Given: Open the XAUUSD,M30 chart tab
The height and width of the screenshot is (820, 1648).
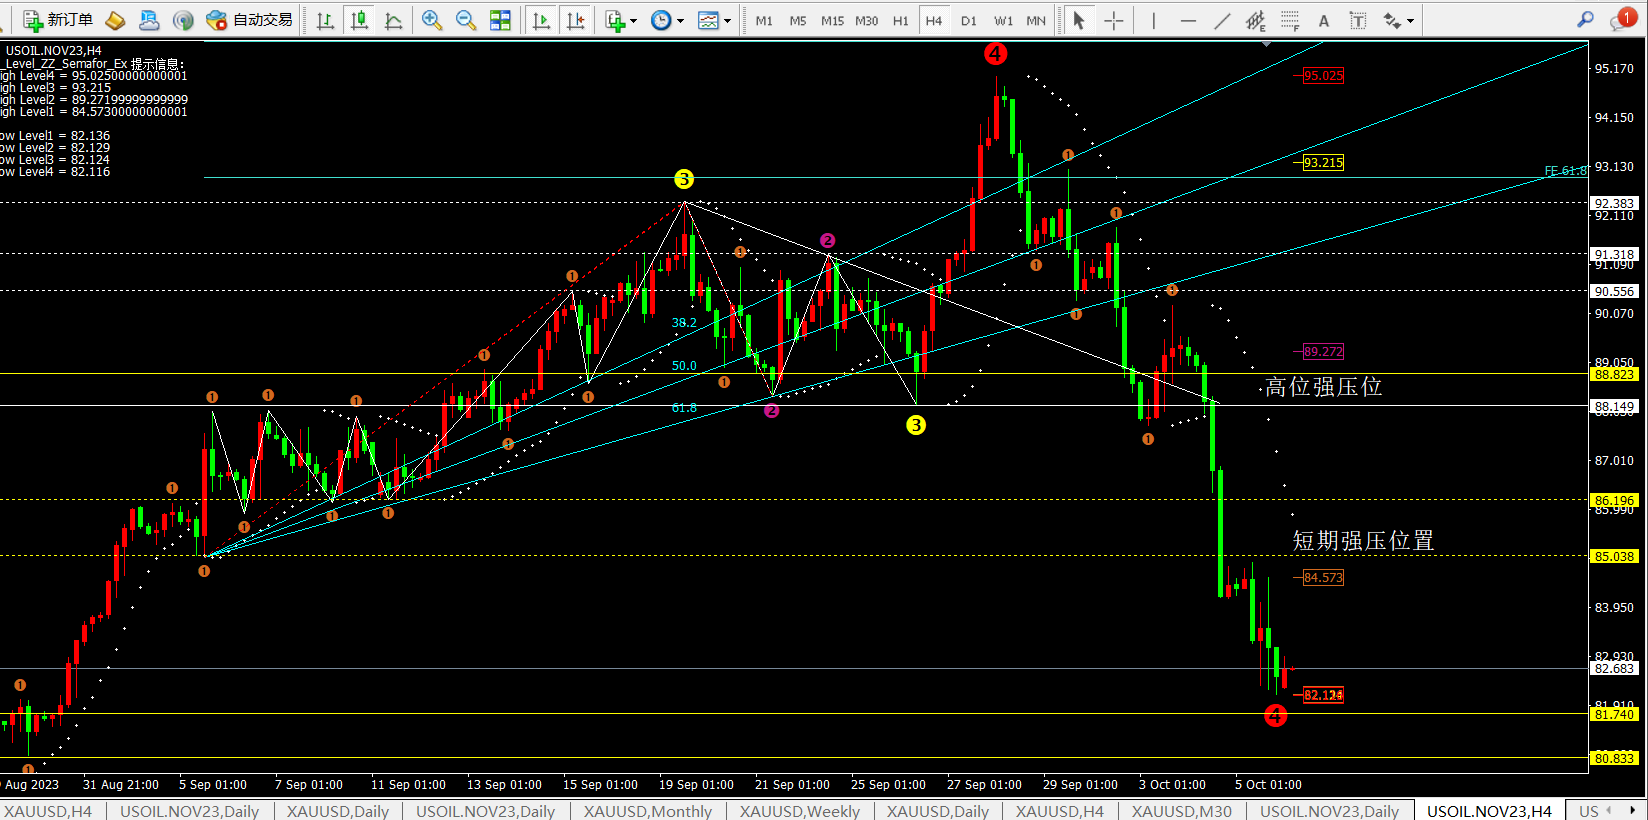Looking at the screenshot, I should pyautogui.click(x=1182, y=811).
